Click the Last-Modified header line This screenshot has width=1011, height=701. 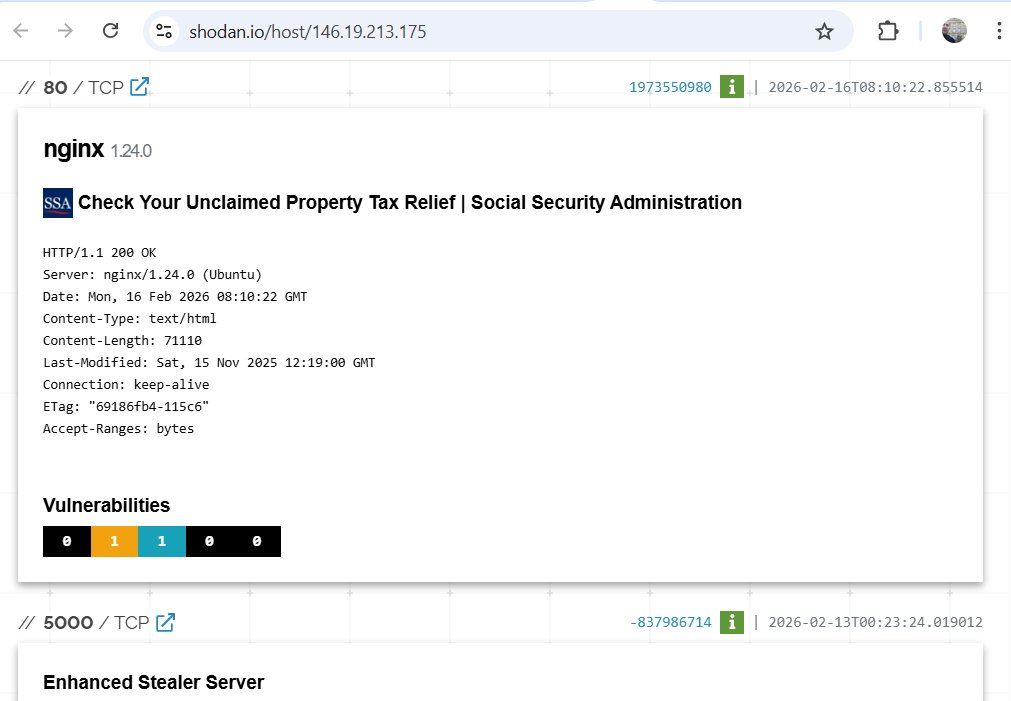click(x=209, y=362)
